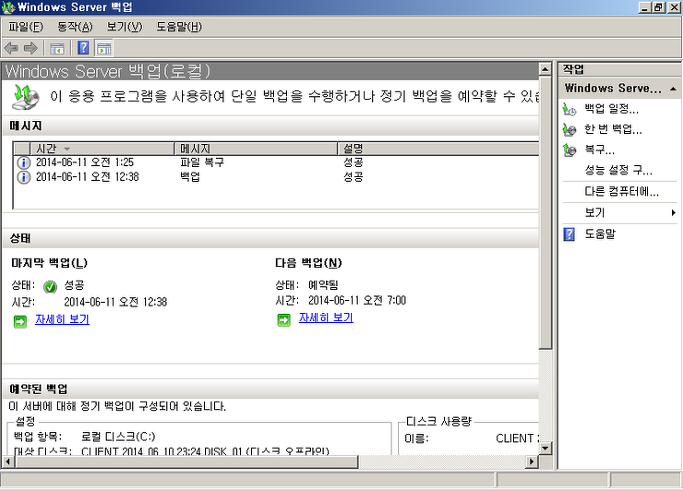The height and width of the screenshot is (491, 683).
Task: Click the 예약됨 status text
Action: [x=323, y=285]
